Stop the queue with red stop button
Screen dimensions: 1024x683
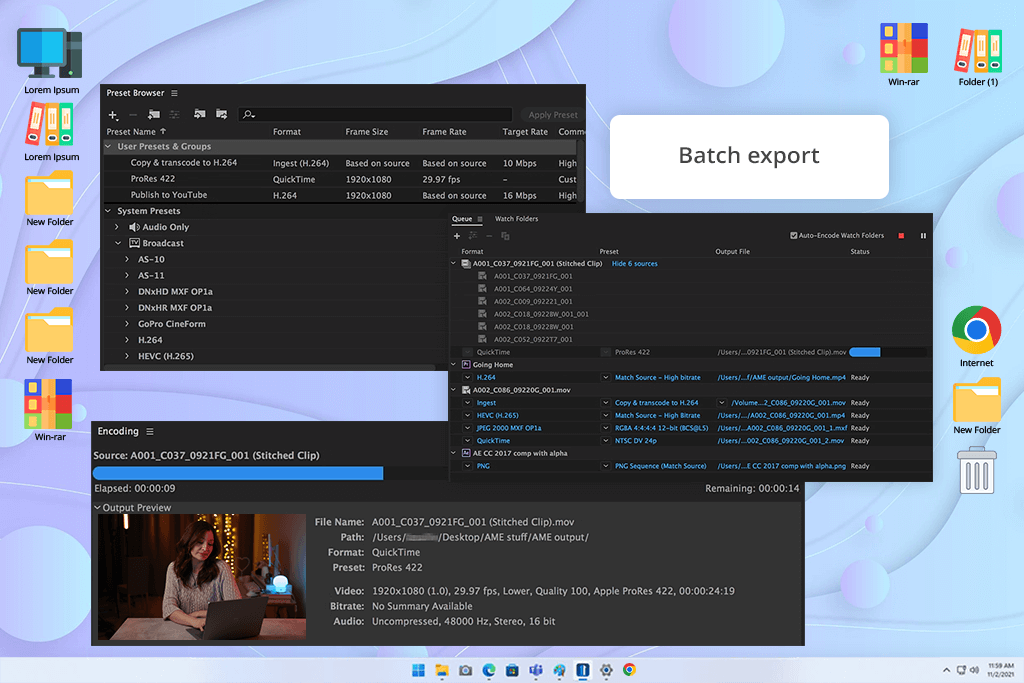coord(901,236)
